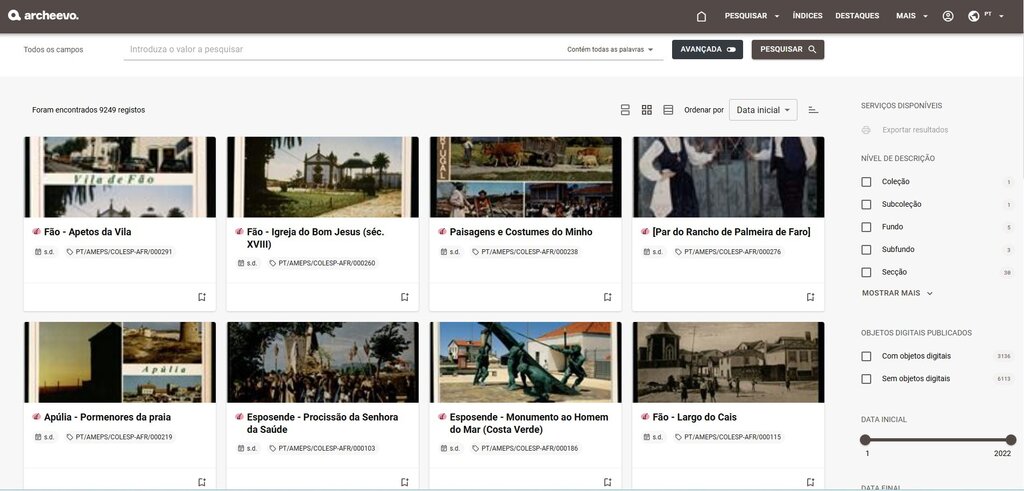Open Fão - Largo do Cais record
Screen dimensions: 1024x491
pyautogui.click(x=694, y=417)
